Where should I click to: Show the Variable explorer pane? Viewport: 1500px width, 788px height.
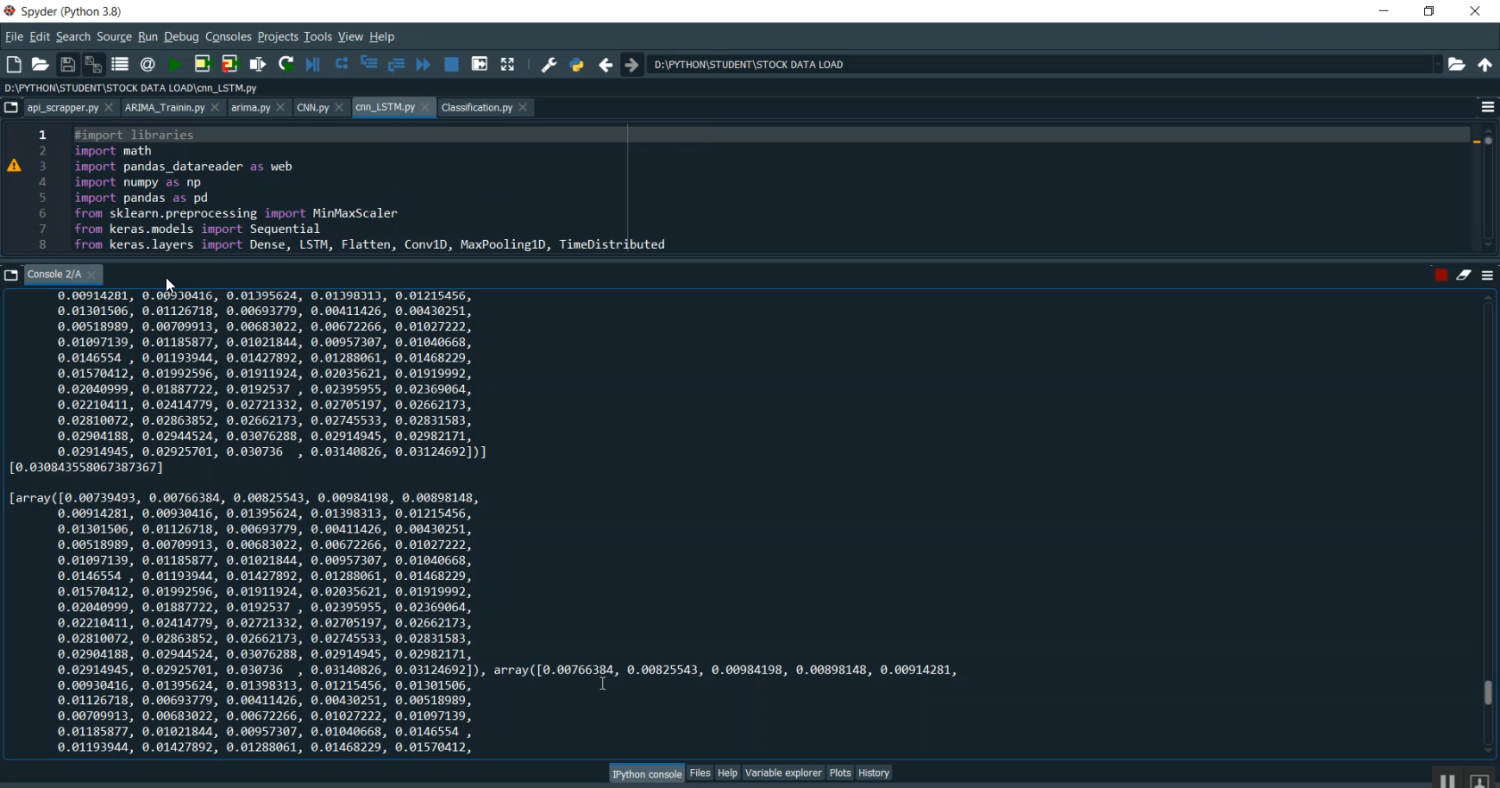pyautogui.click(x=782, y=773)
